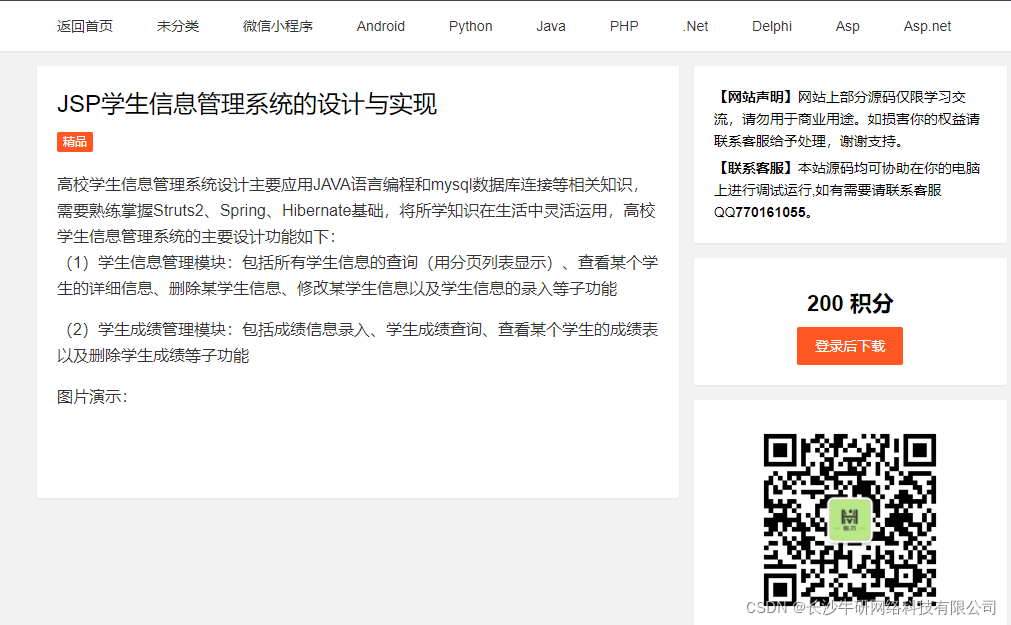This screenshot has height=625, width=1011.
Task: Select the Android nav item
Action: pyautogui.click(x=380, y=26)
